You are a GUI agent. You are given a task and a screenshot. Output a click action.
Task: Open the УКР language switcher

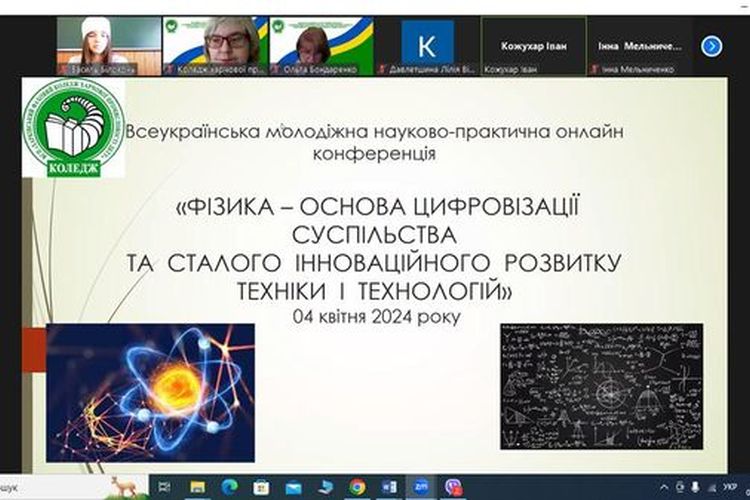point(729,487)
